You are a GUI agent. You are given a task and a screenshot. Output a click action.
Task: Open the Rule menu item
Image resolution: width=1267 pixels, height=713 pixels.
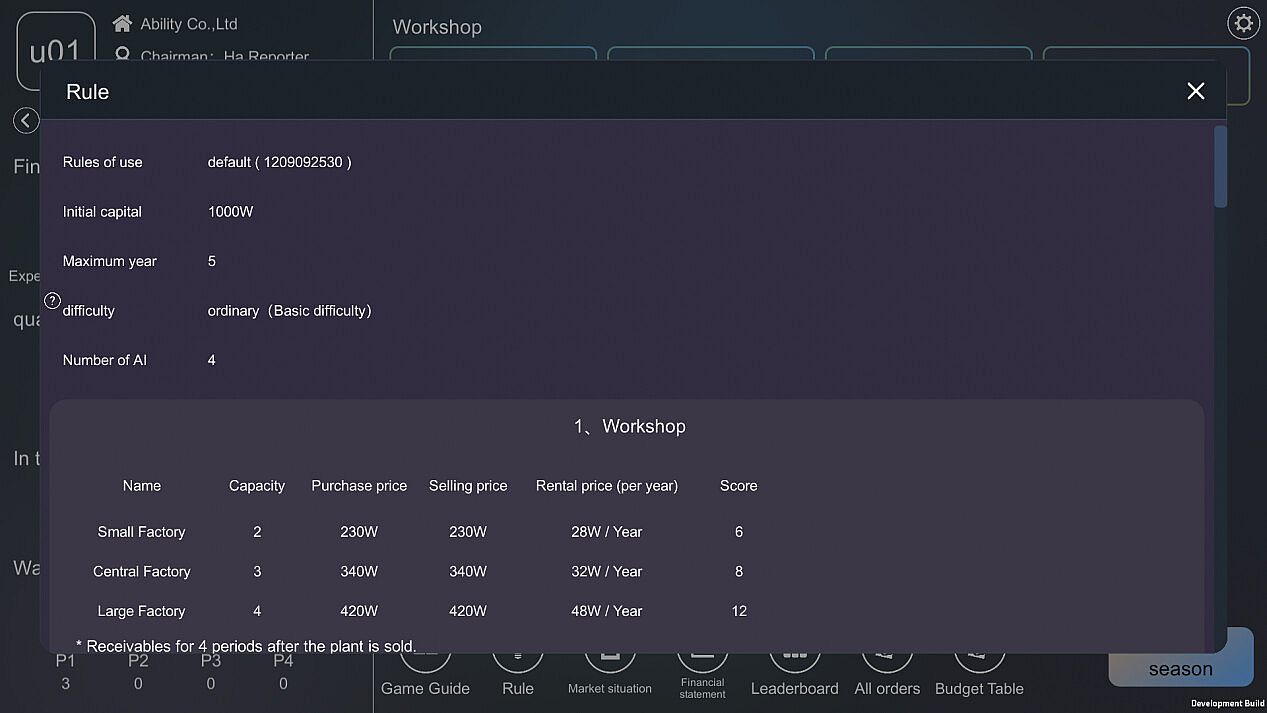[x=517, y=688]
